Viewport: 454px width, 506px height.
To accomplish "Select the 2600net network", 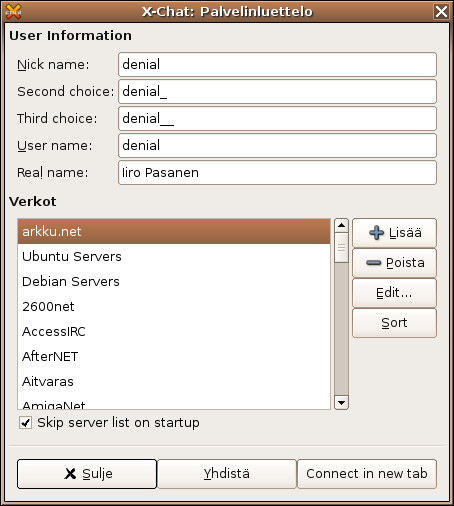I will [x=174, y=306].
